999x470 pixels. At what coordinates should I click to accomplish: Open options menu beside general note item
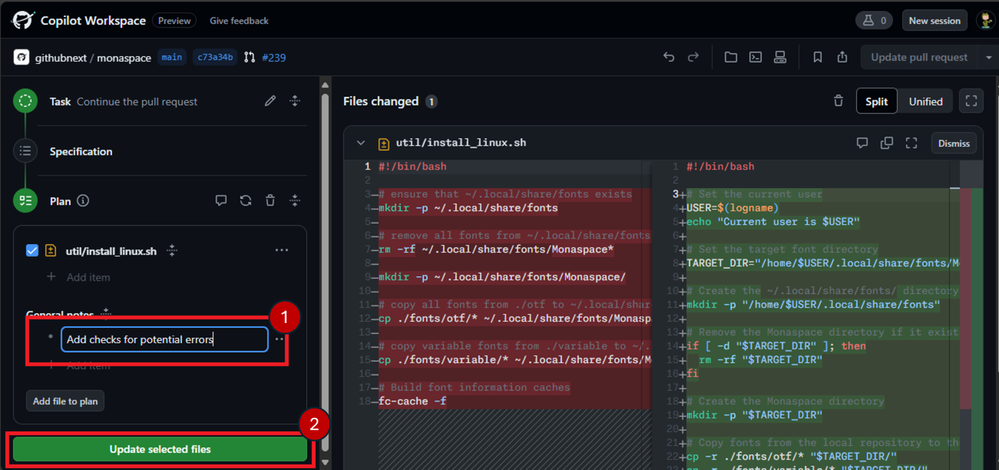tap(279, 339)
